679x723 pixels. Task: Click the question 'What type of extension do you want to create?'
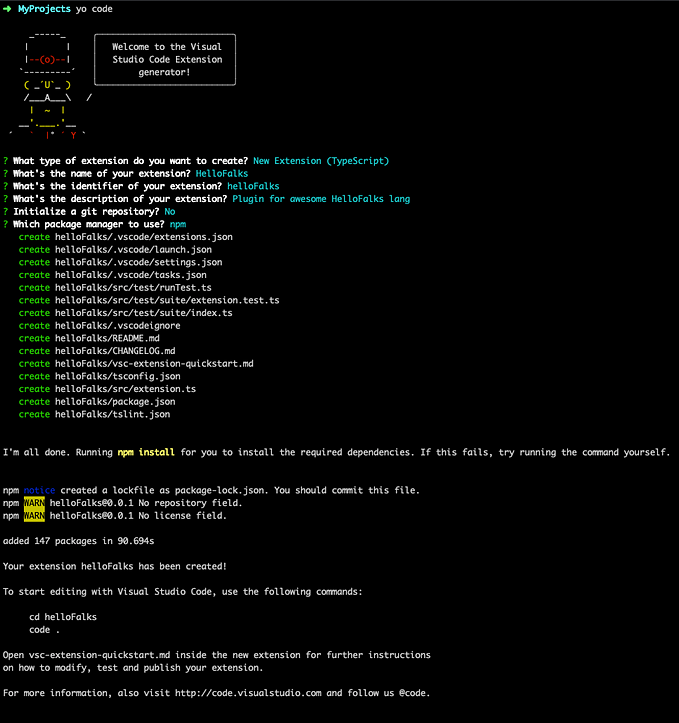click(130, 161)
